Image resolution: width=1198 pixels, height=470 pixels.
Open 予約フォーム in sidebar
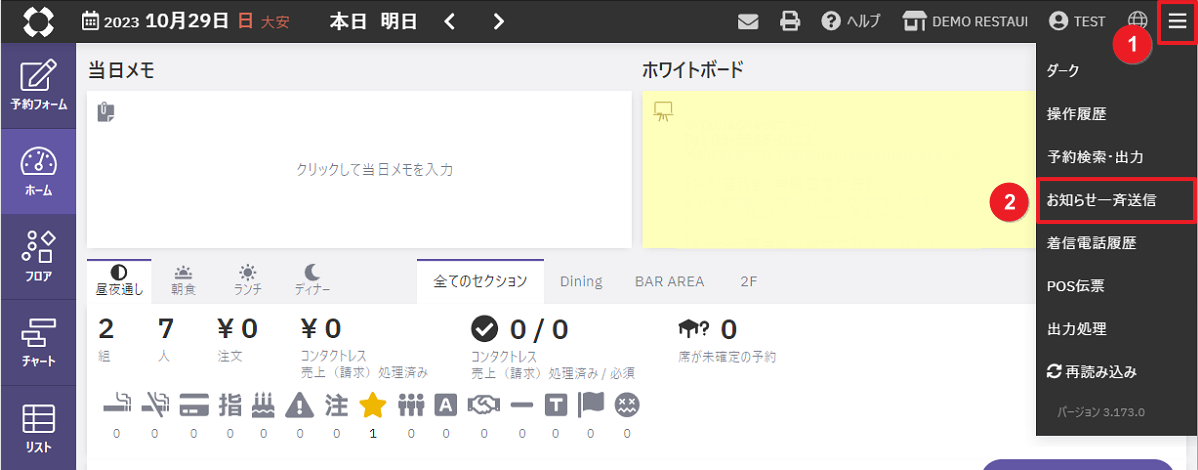tap(38, 86)
